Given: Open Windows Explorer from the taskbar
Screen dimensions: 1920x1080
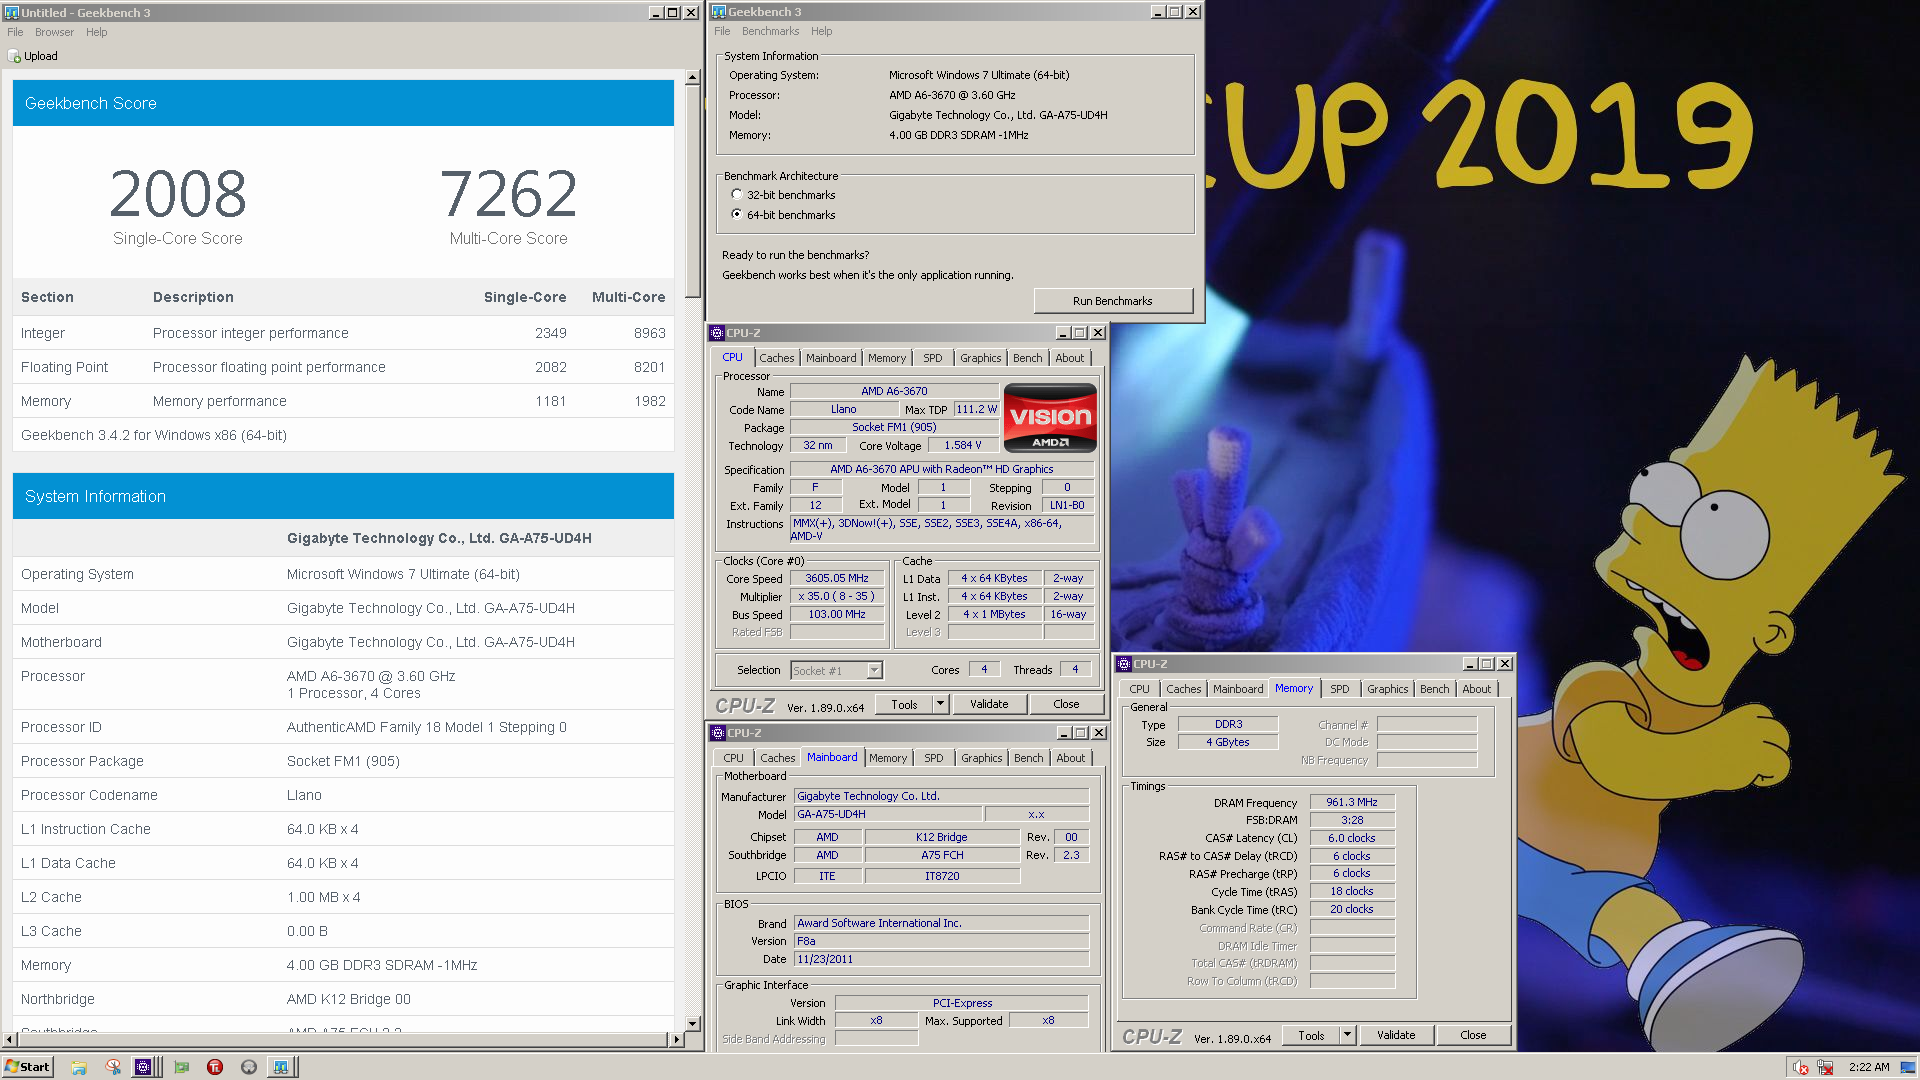Looking at the screenshot, I should pyautogui.click(x=79, y=1067).
